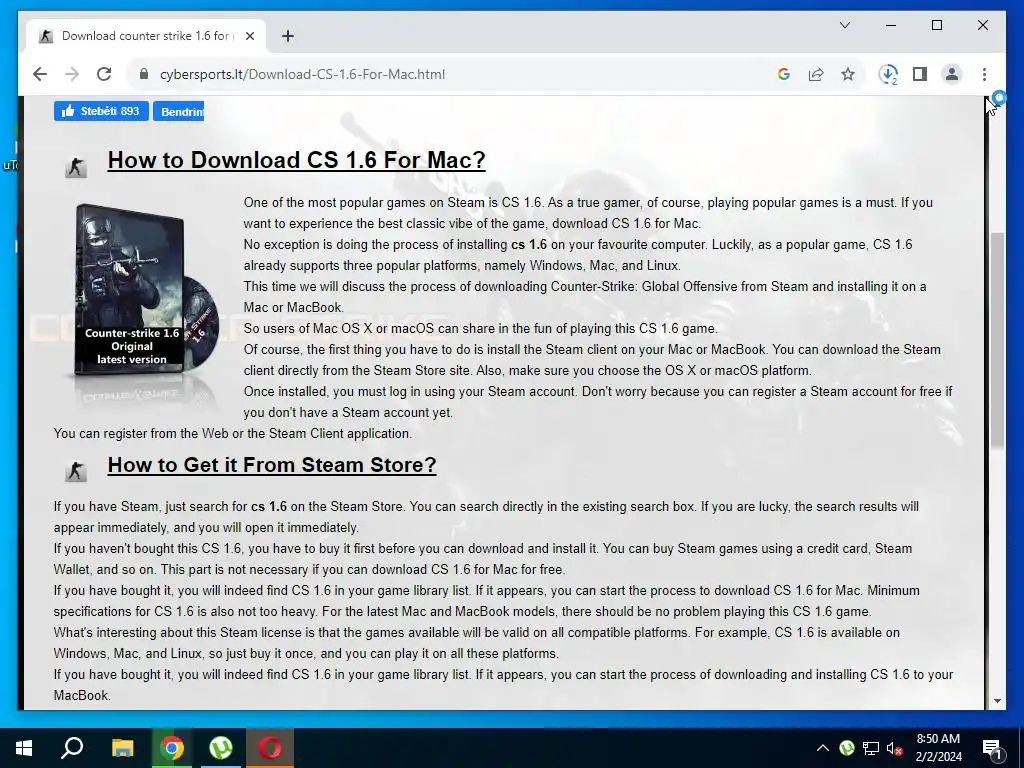Like the page with Stebėti 893
The height and width of the screenshot is (768, 1024).
pos(101,111)
